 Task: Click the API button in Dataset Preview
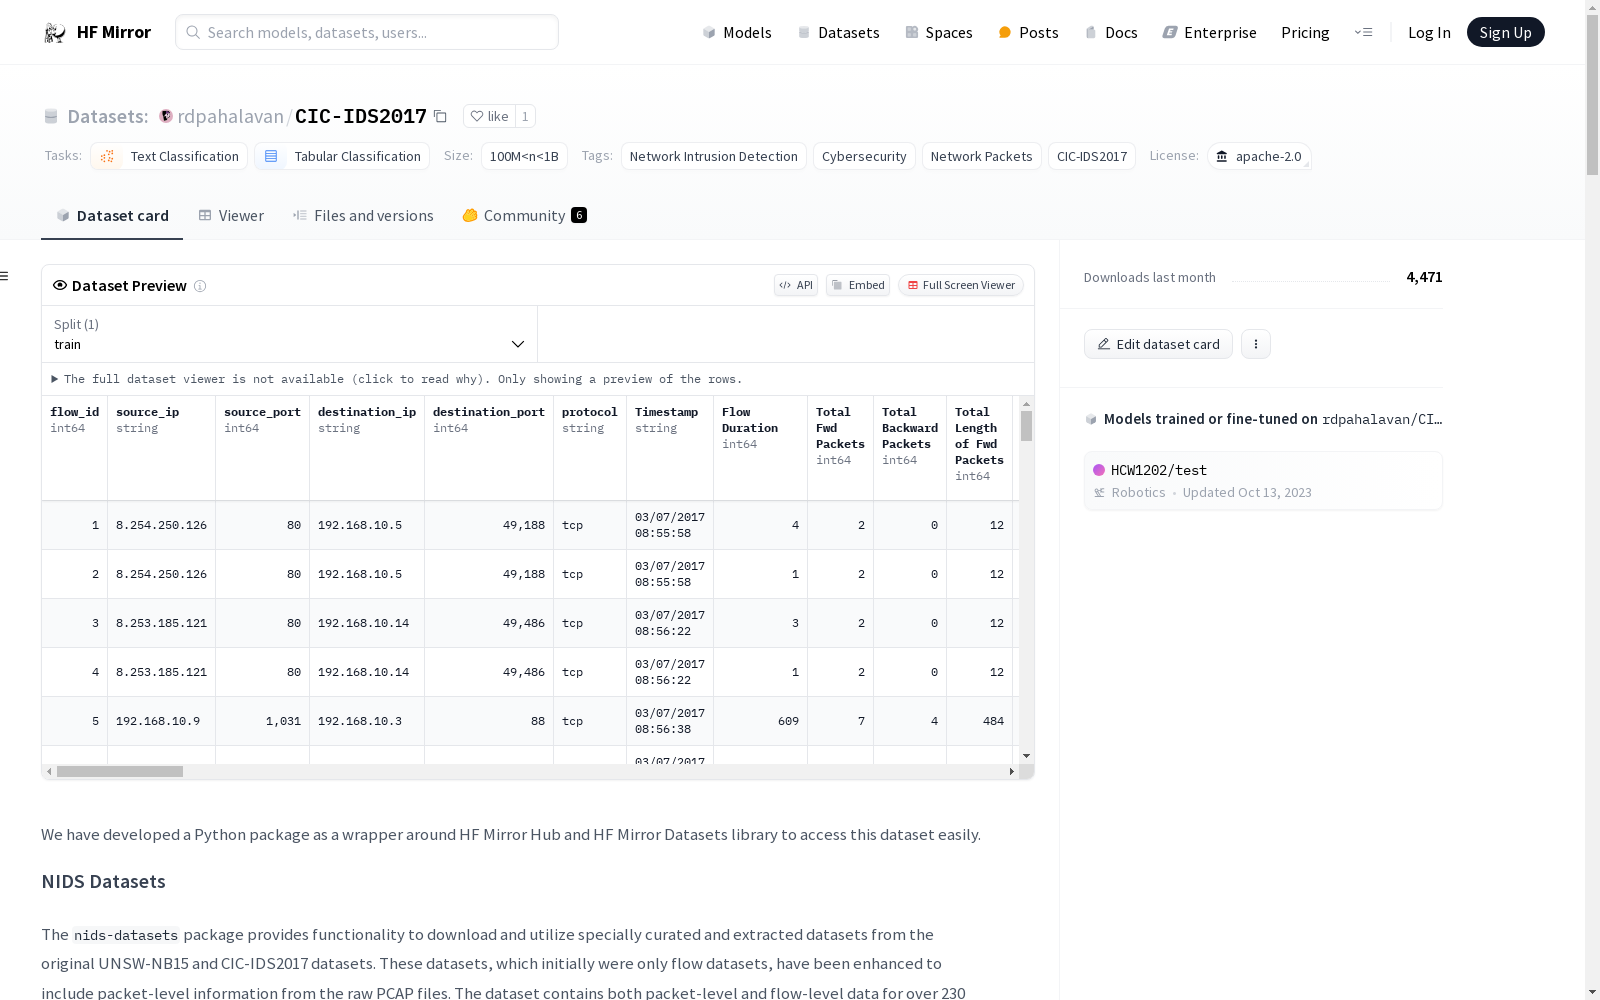point(796,285)
